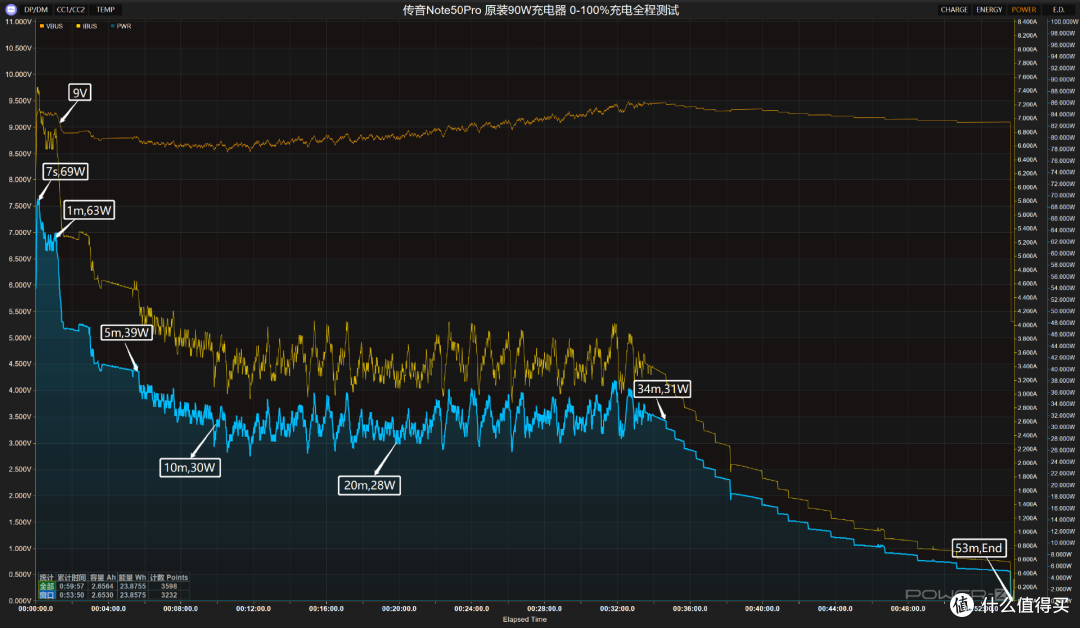Click the blue PWR legend swatch

click(x=113, y=26)
